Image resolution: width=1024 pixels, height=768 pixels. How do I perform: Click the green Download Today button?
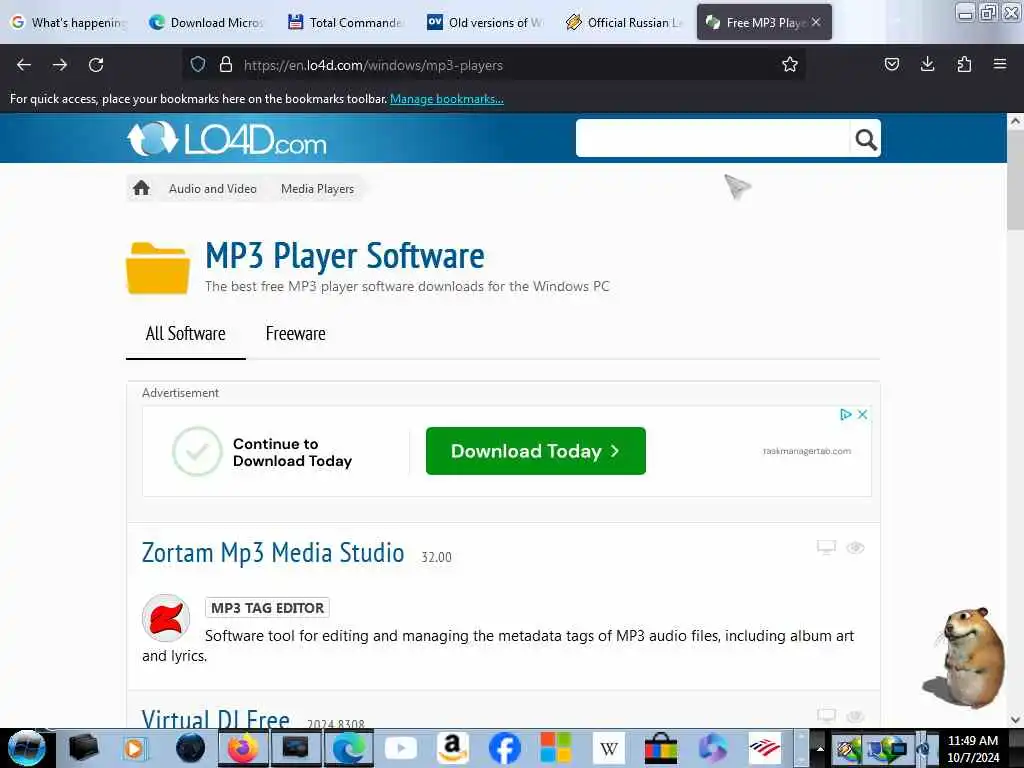pos(536,451)
